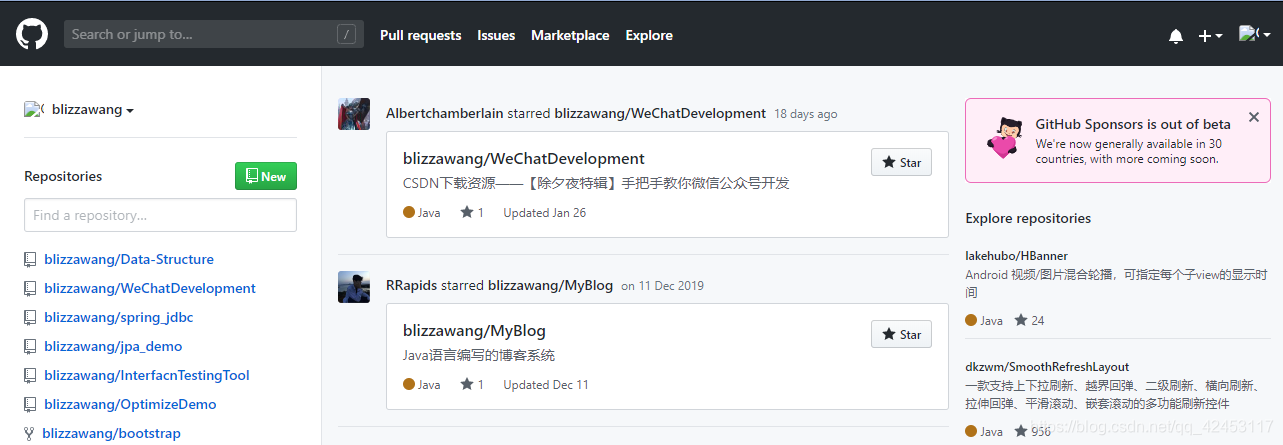Open blizzawang/bootstrap forked repository link

click(111, 433)
